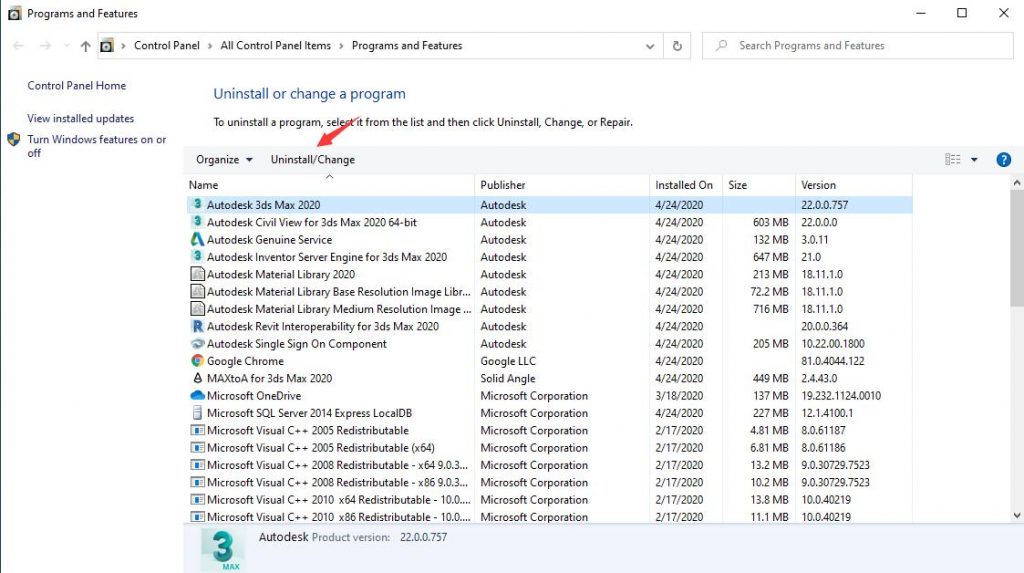This screenshot has width=1024, height=573.
Task: Expand chevron after Control Panel breadcrumb
Action: tap(210, 46)
